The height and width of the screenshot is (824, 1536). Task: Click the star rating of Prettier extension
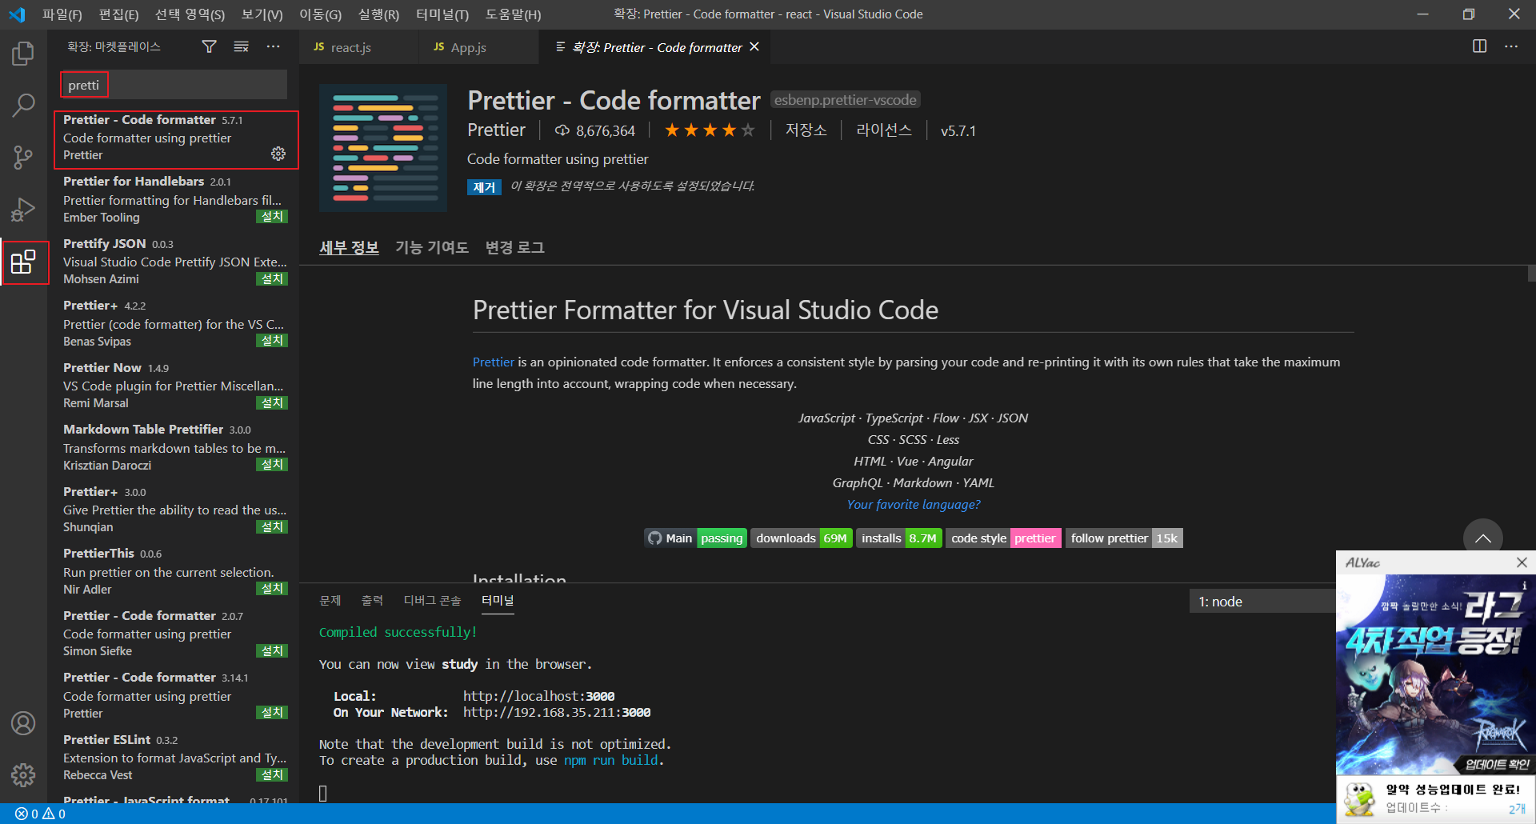(x=710, y=130)
